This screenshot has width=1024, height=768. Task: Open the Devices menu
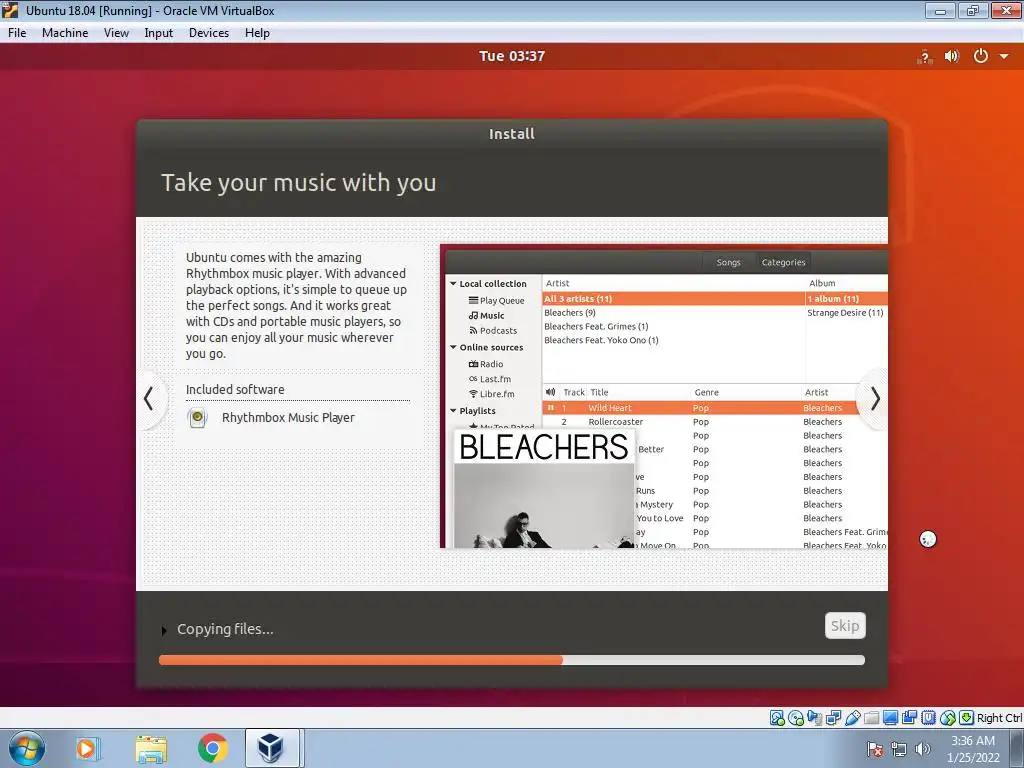209,33
